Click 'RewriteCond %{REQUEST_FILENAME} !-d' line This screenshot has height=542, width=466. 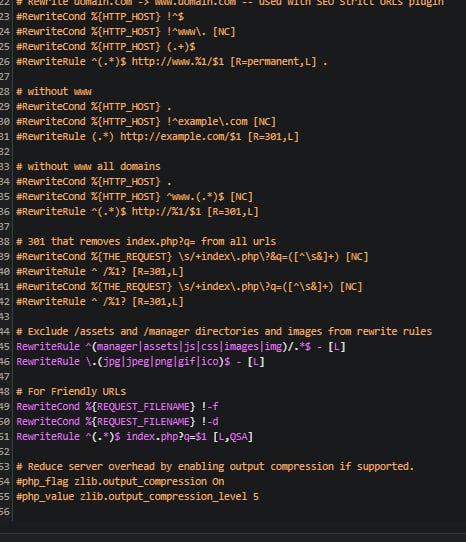point(118,422)
